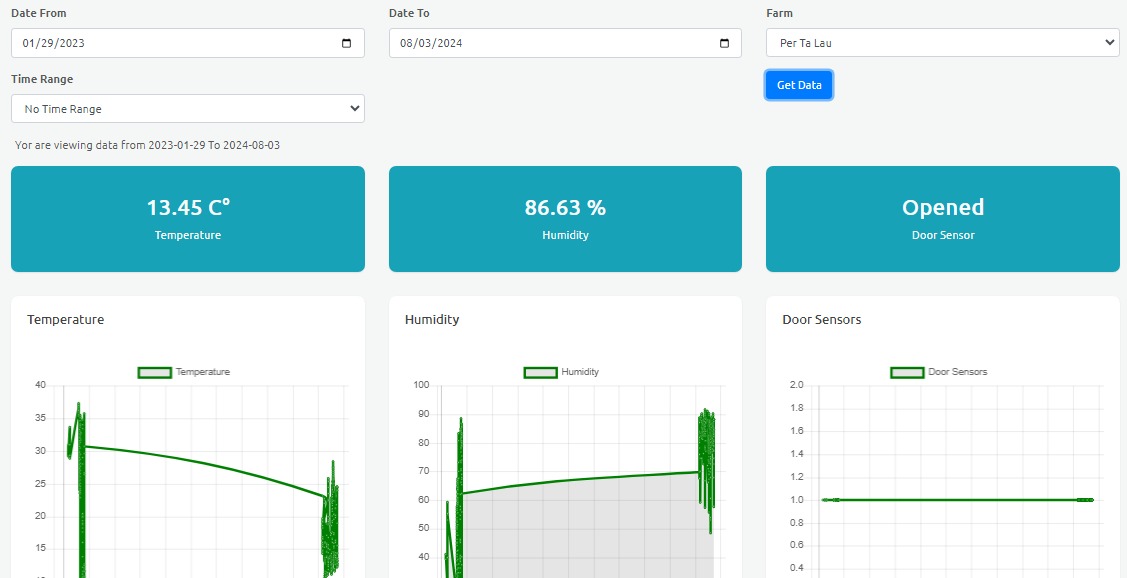Open the Date From calendar picker icon
This screenshot has width=1127, height=578.
(x=346, y=43)
